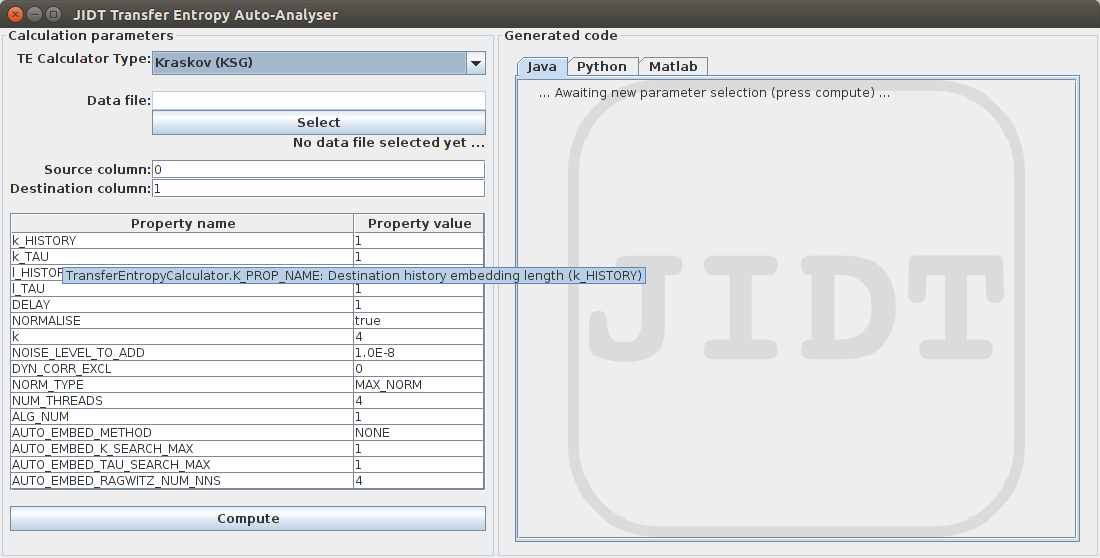Edit the MAX_NORM value cell
This screenshot has width=1100, height=558.
point(419,385)
